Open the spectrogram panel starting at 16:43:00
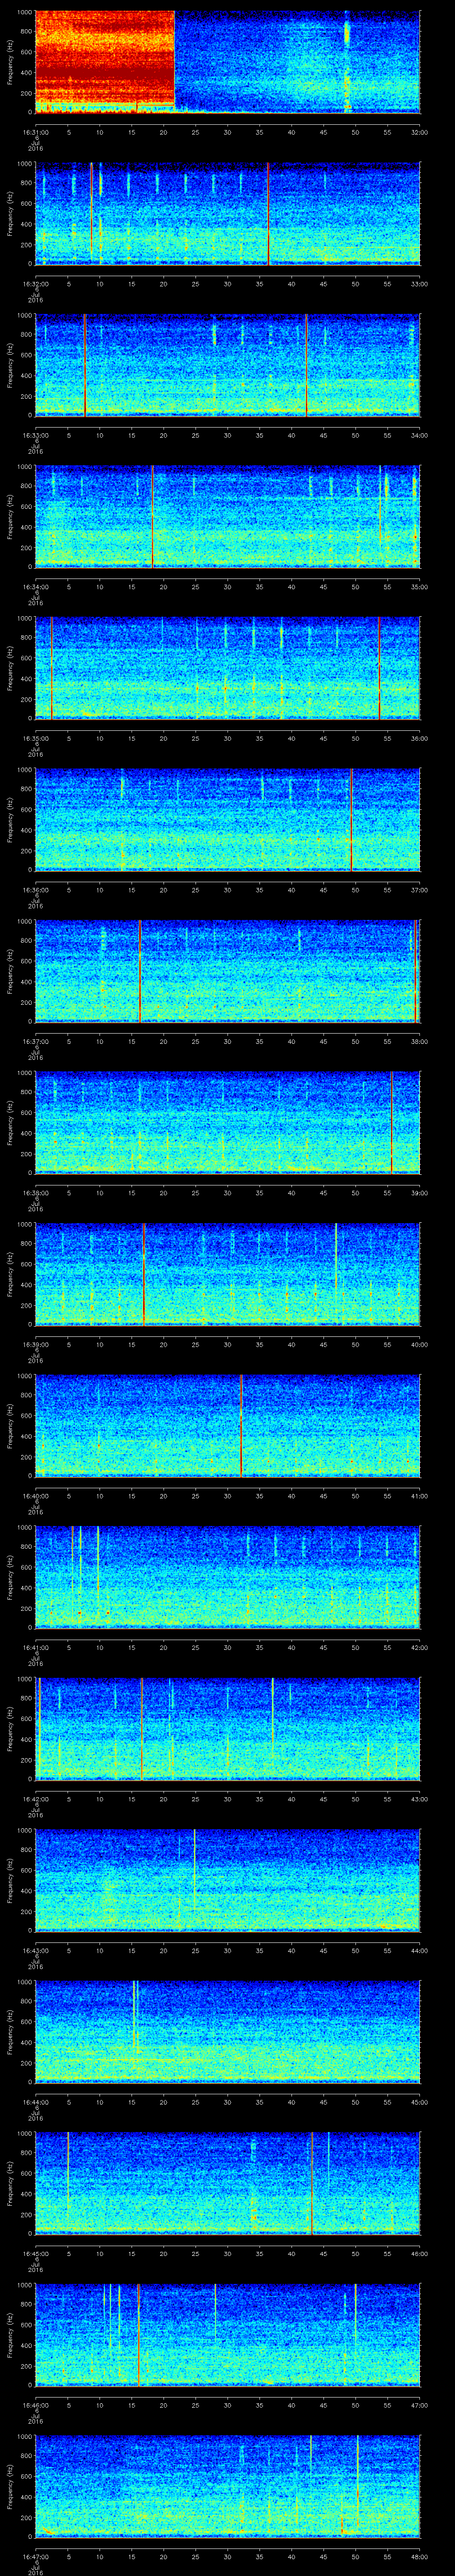The image size is (455, 2576). [227, 1880]
